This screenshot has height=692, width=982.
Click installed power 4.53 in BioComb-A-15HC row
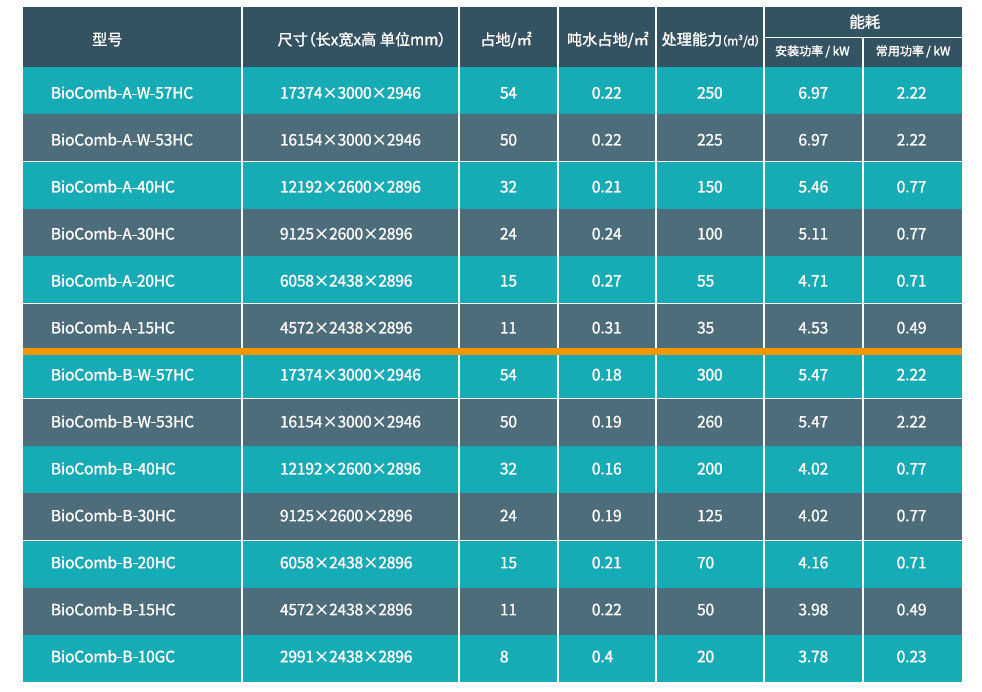[x=813, y=328]
